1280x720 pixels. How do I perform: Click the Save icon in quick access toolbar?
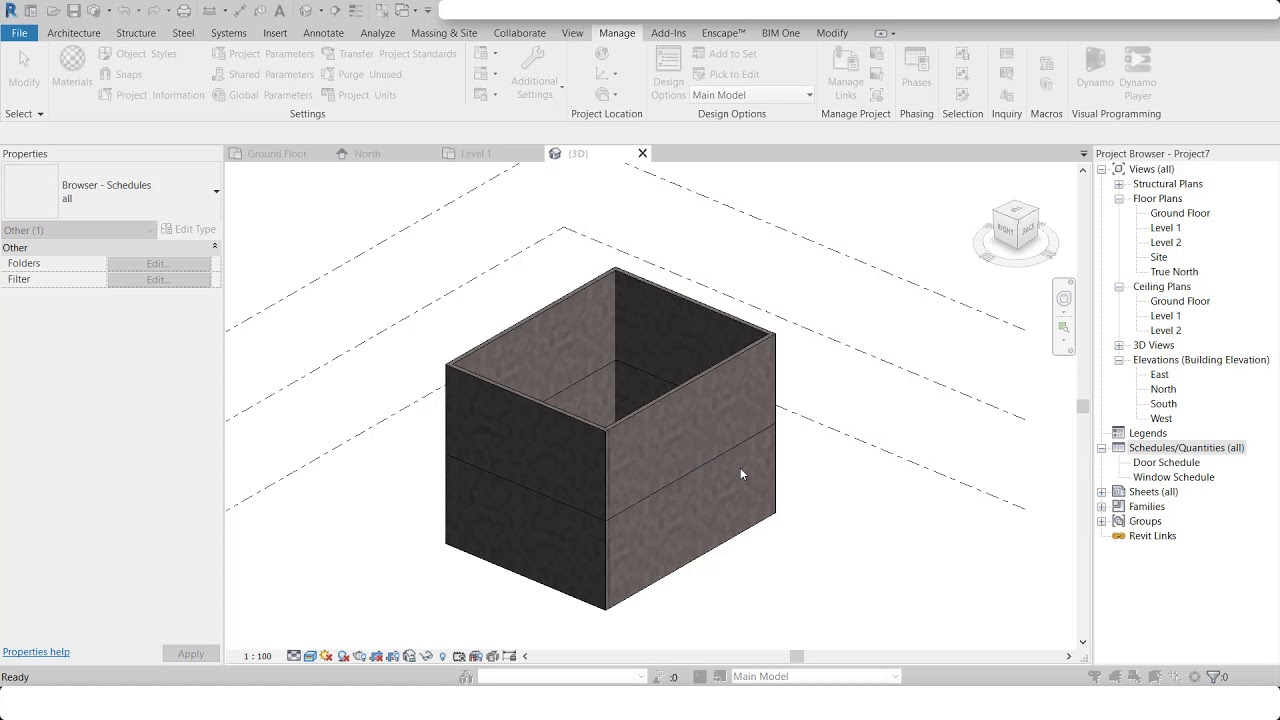pyautogui.click(x=74, y=11)
